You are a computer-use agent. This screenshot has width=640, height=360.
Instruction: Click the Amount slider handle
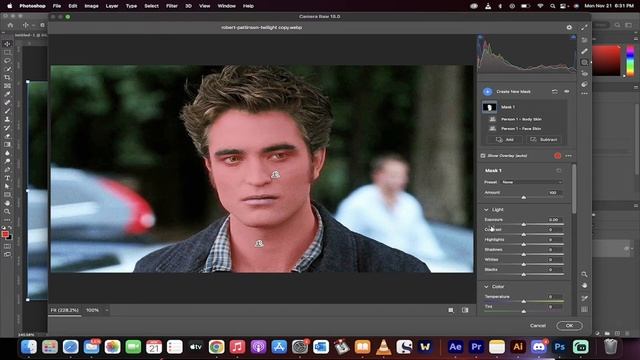524,197
